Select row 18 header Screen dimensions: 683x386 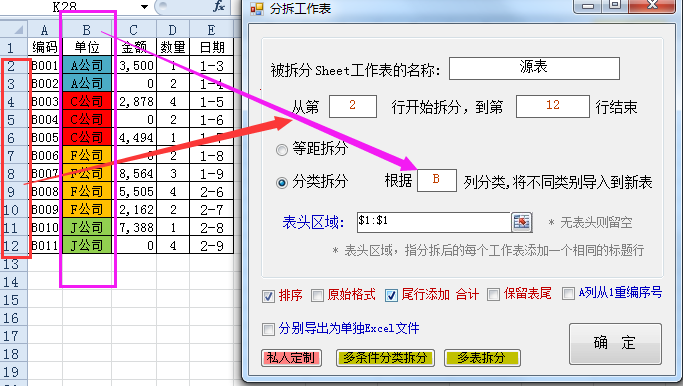[14, 354]
